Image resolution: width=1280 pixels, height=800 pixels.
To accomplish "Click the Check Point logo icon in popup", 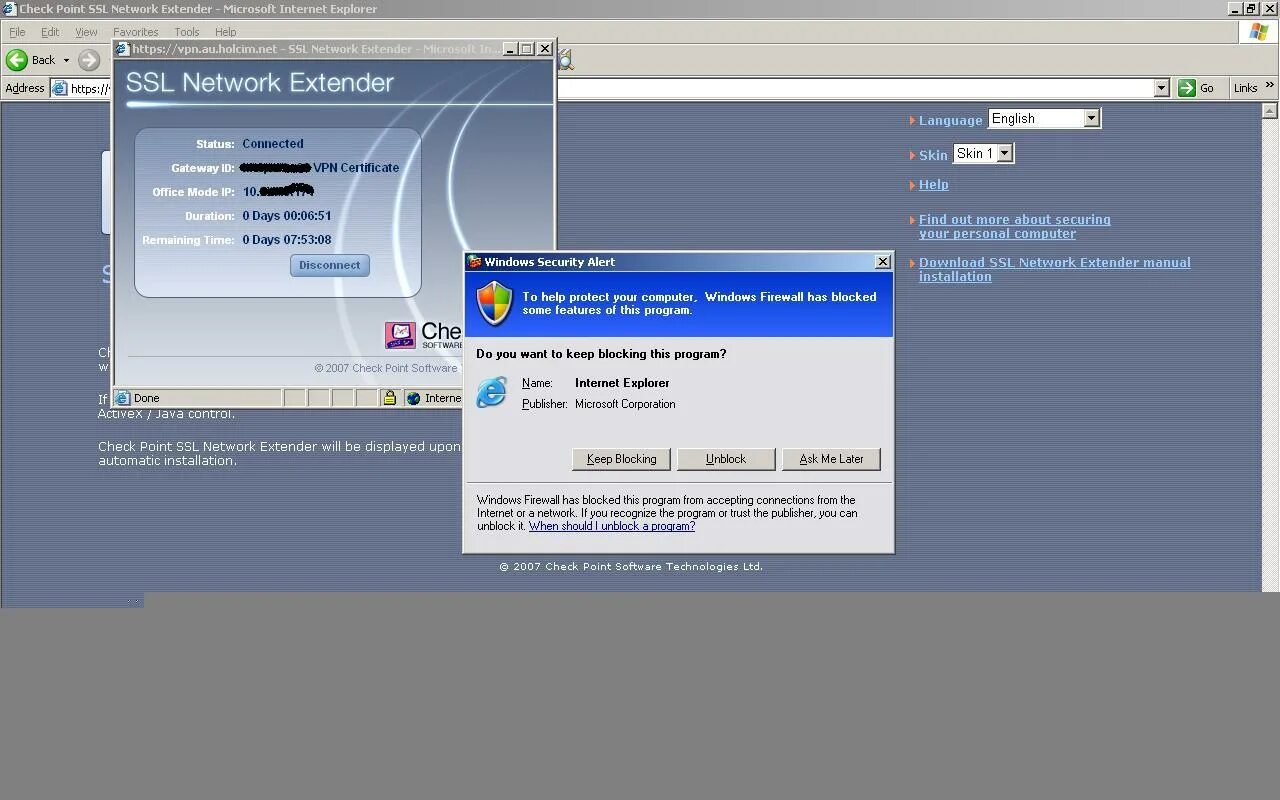I will [400, 335].
